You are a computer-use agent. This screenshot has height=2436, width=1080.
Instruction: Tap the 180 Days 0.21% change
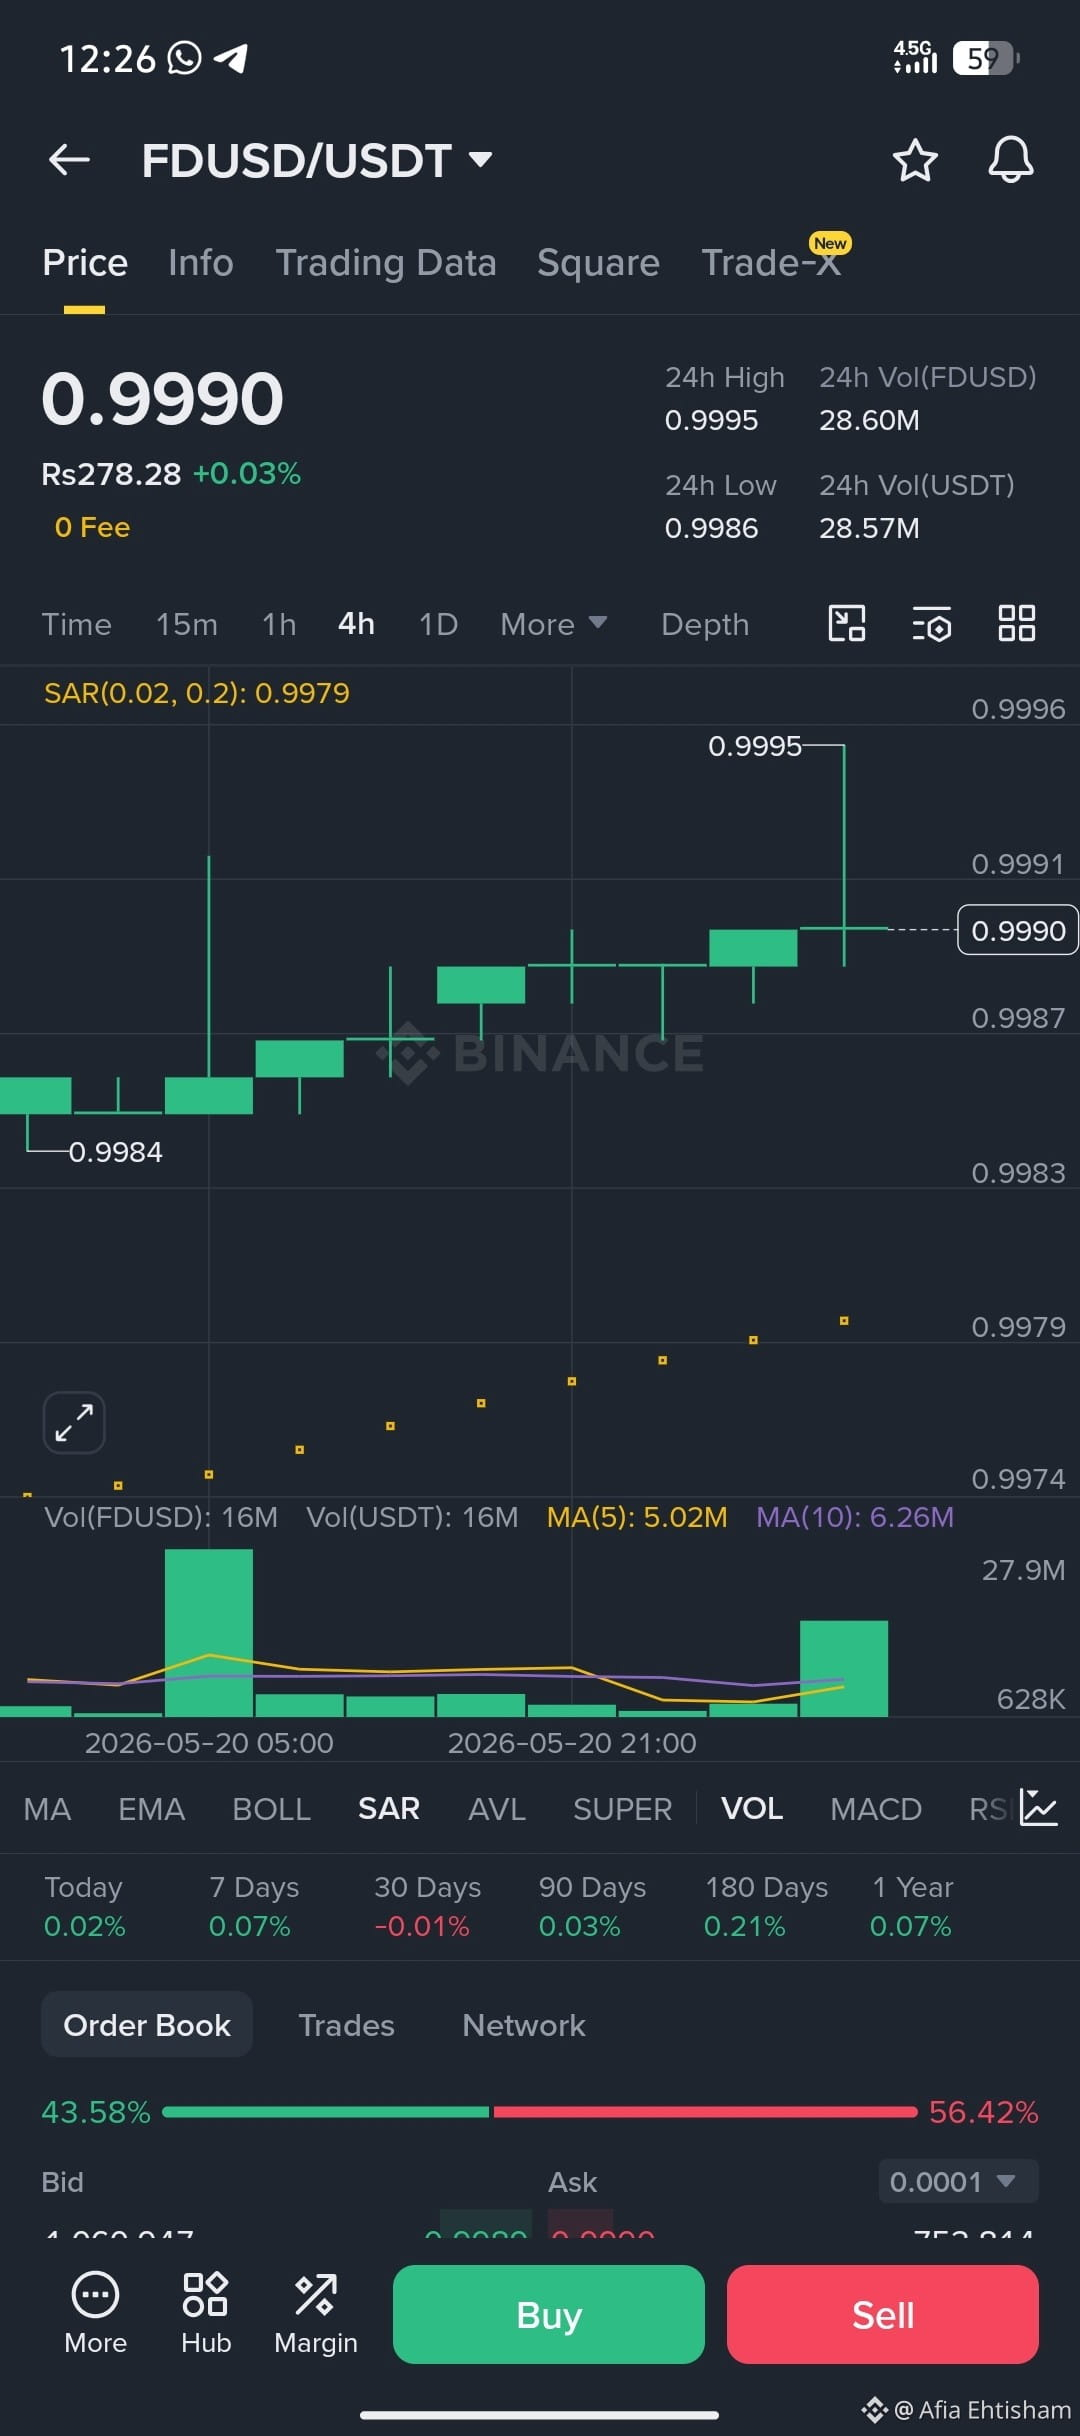(x=766, y=1906)
